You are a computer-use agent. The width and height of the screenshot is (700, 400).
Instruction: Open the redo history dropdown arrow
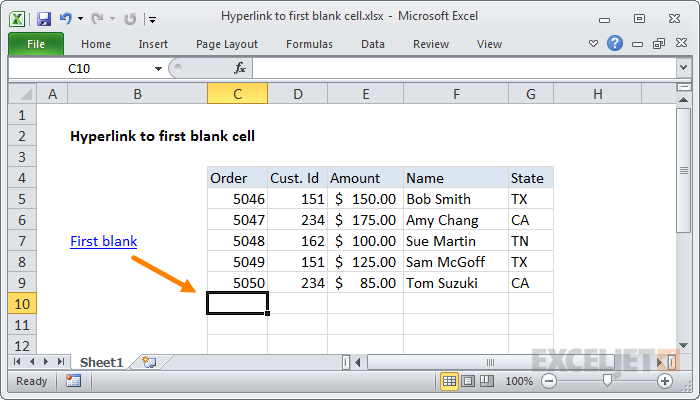pyautogui.click(x=112, y=19)
